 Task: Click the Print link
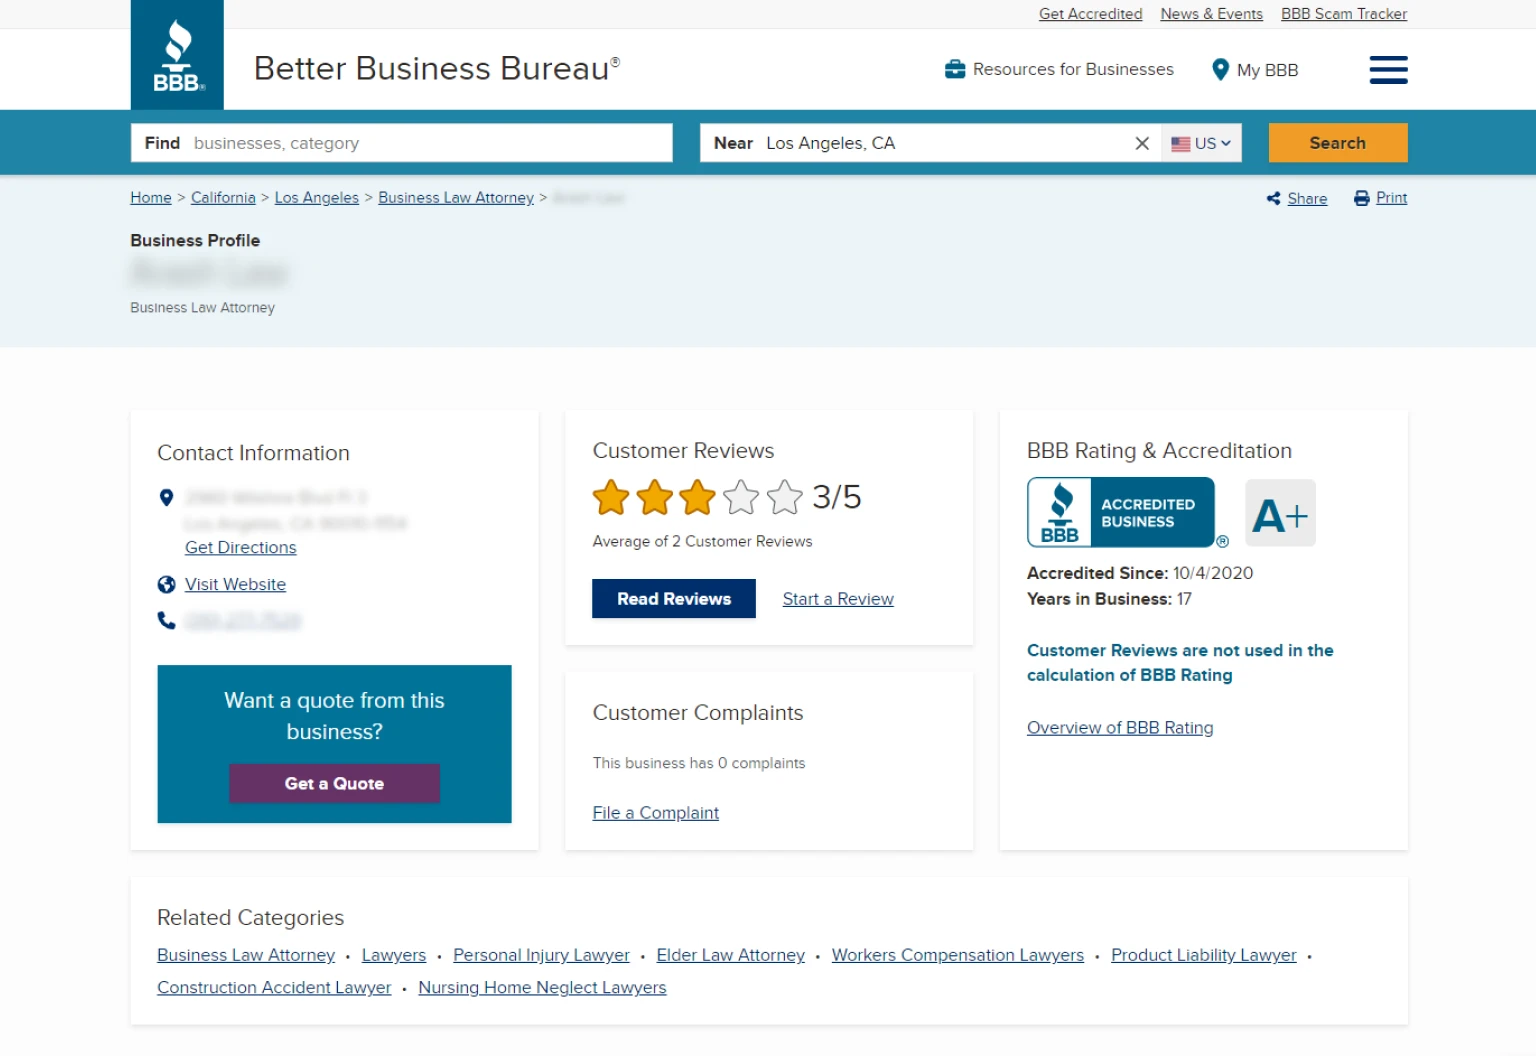(x=1391, y=198)
